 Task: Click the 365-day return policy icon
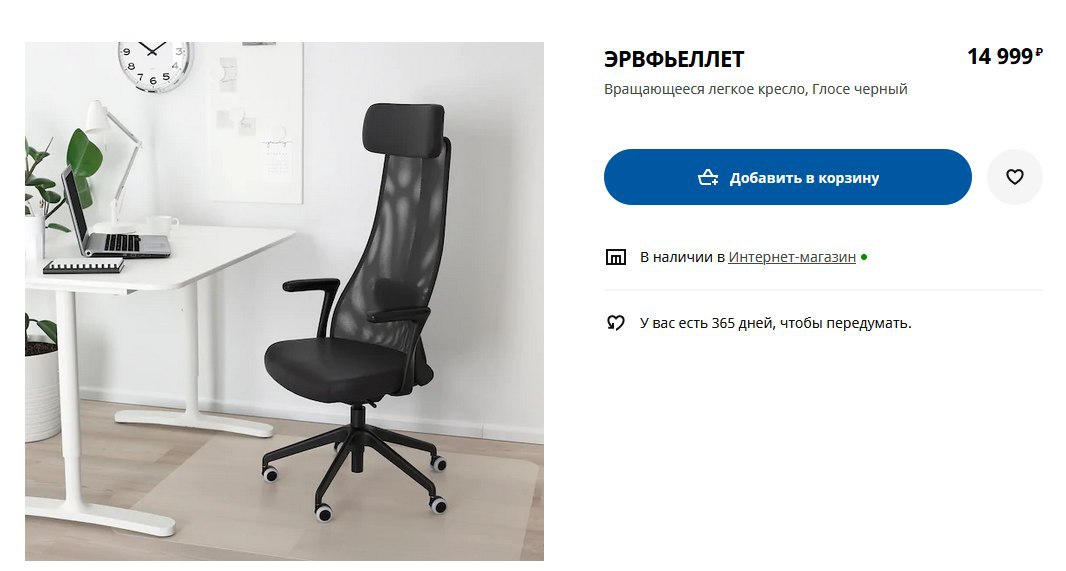click(615, 323)
